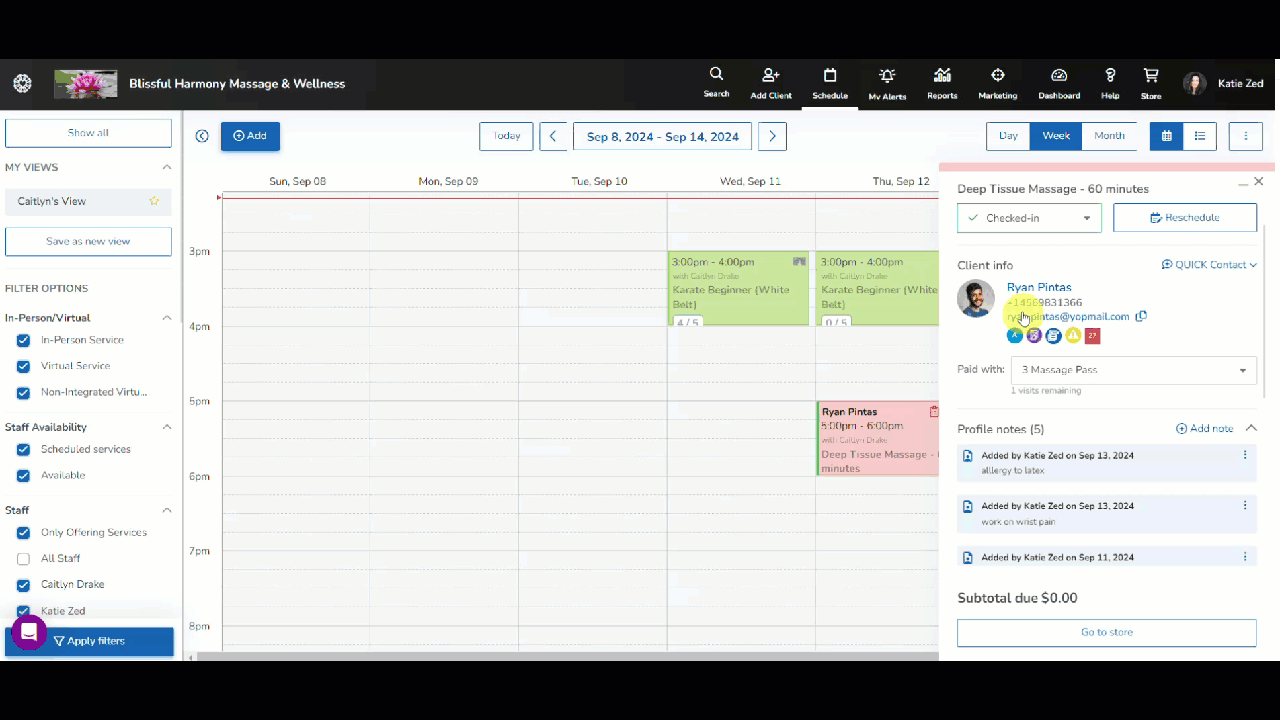Toggle Only Offering Services checkbox
Image resolution: width=1280 pixels, height=720 pixels.
[x=23, y=533]
